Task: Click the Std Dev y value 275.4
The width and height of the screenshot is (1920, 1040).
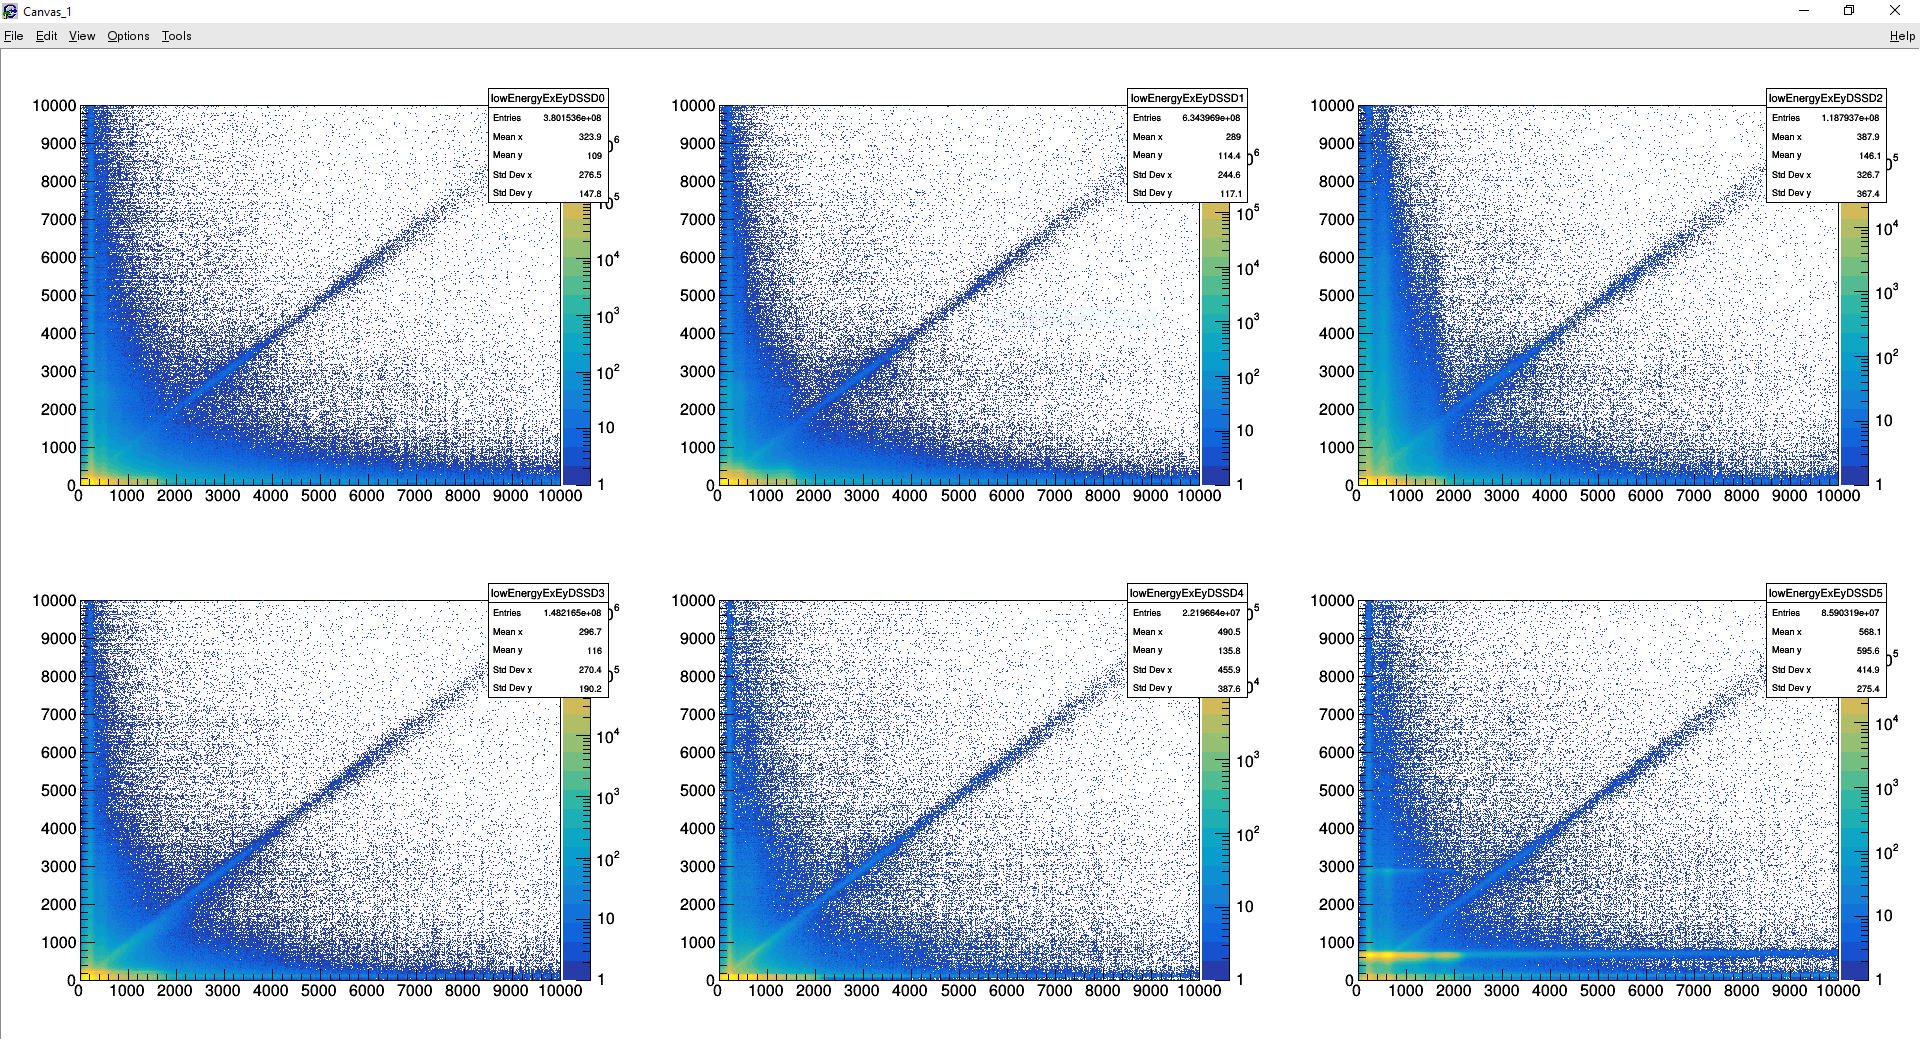Action: [x=1868, y=689]
